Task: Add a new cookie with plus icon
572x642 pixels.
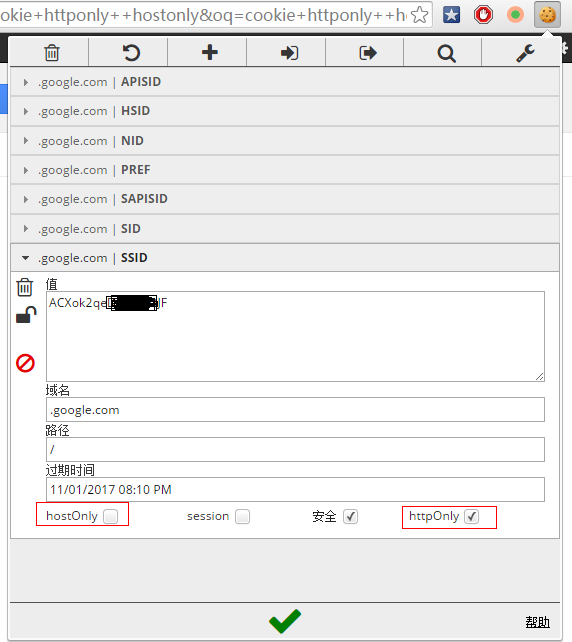Action: 210,52
